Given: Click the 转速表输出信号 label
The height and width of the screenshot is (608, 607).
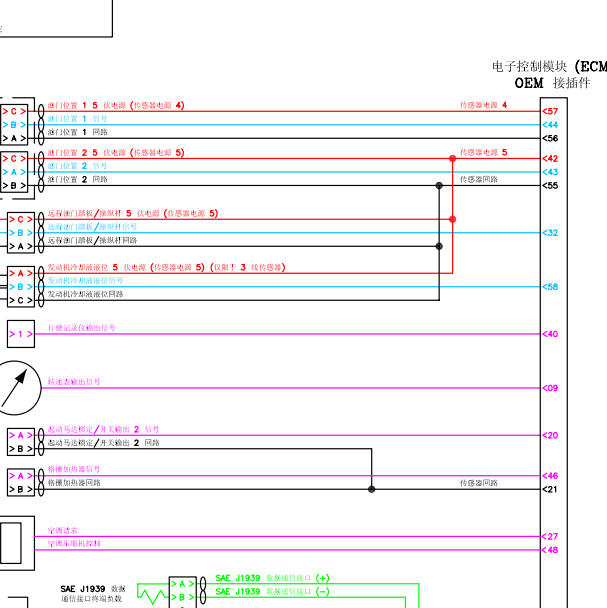Looking at the screenshot, I should pyautogui.click(x=74, y=382).
